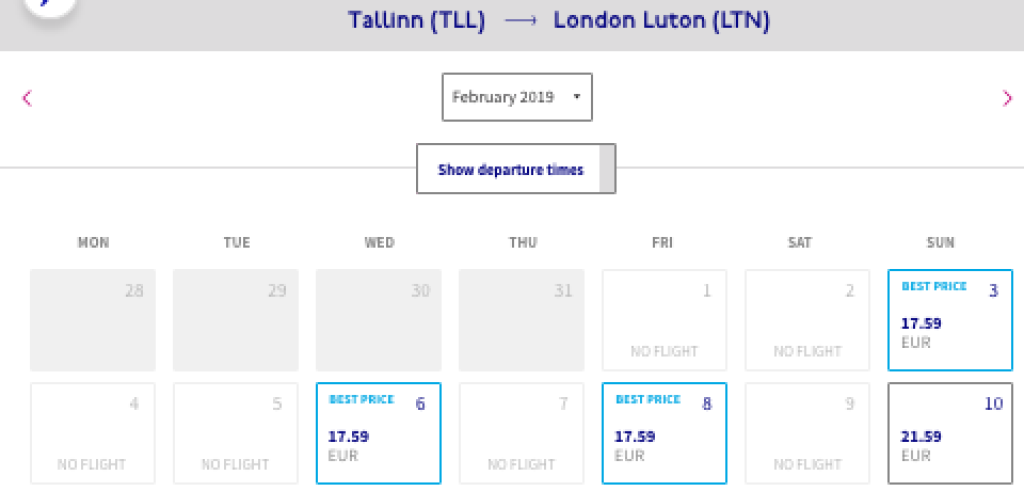Click the February 1 no-flight cell
The image size is (1024, 491).
pos(664,321)
